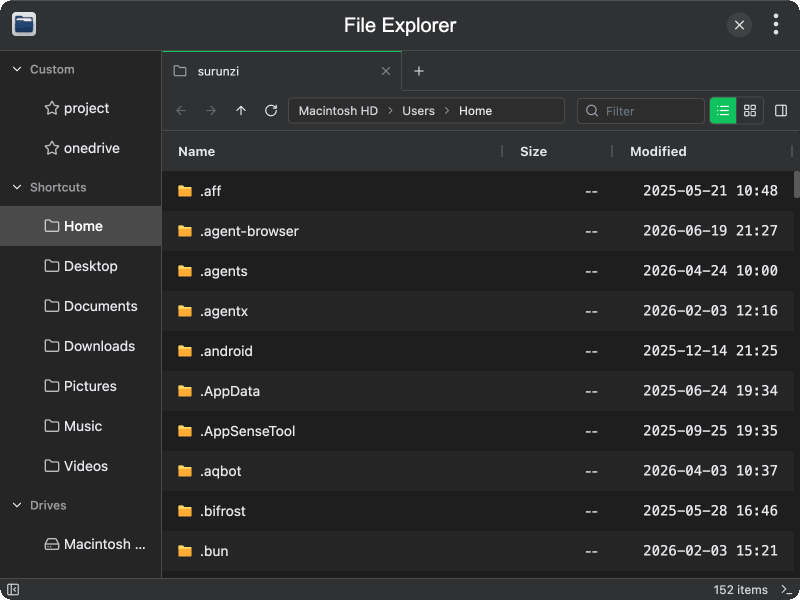Focus the Filter search field
The width and height of the screenshot is (800, 600).
tap(641, 111)
